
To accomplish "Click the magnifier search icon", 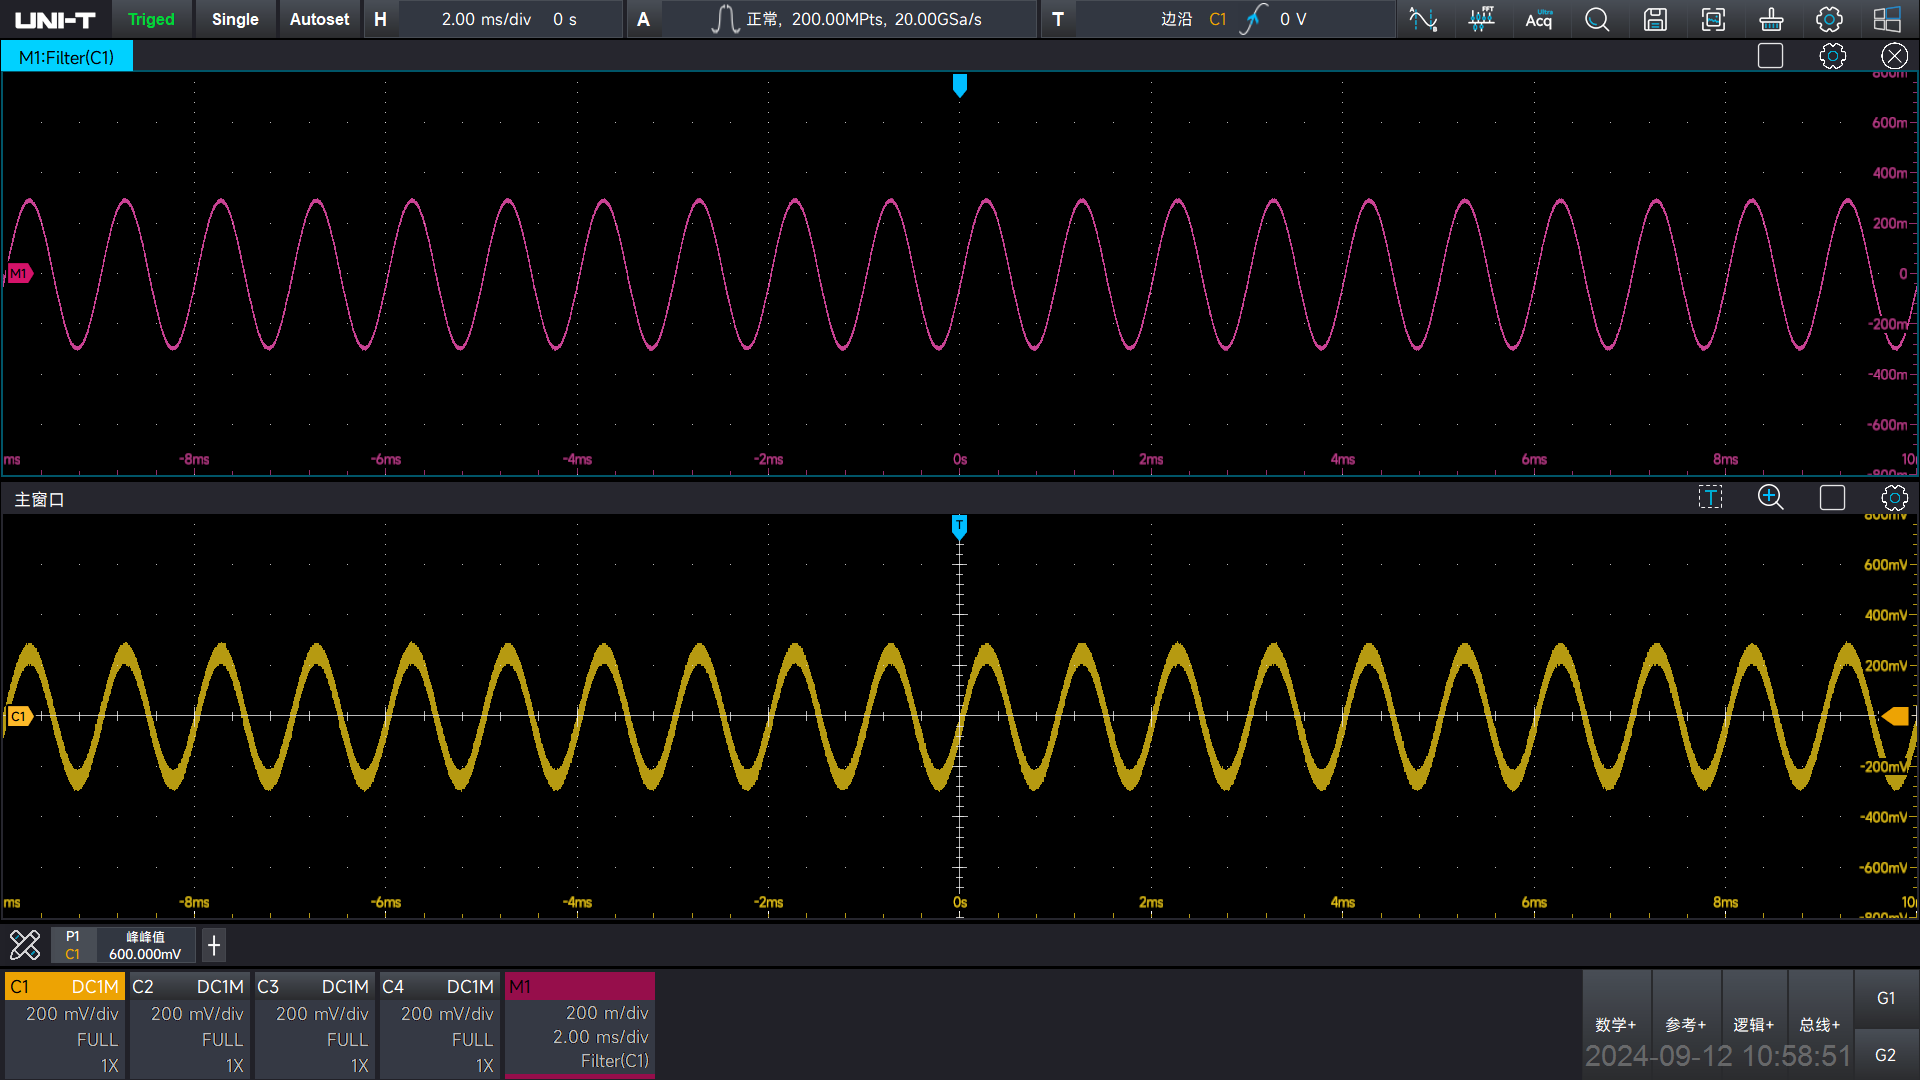I will (x=1597, y=19).
